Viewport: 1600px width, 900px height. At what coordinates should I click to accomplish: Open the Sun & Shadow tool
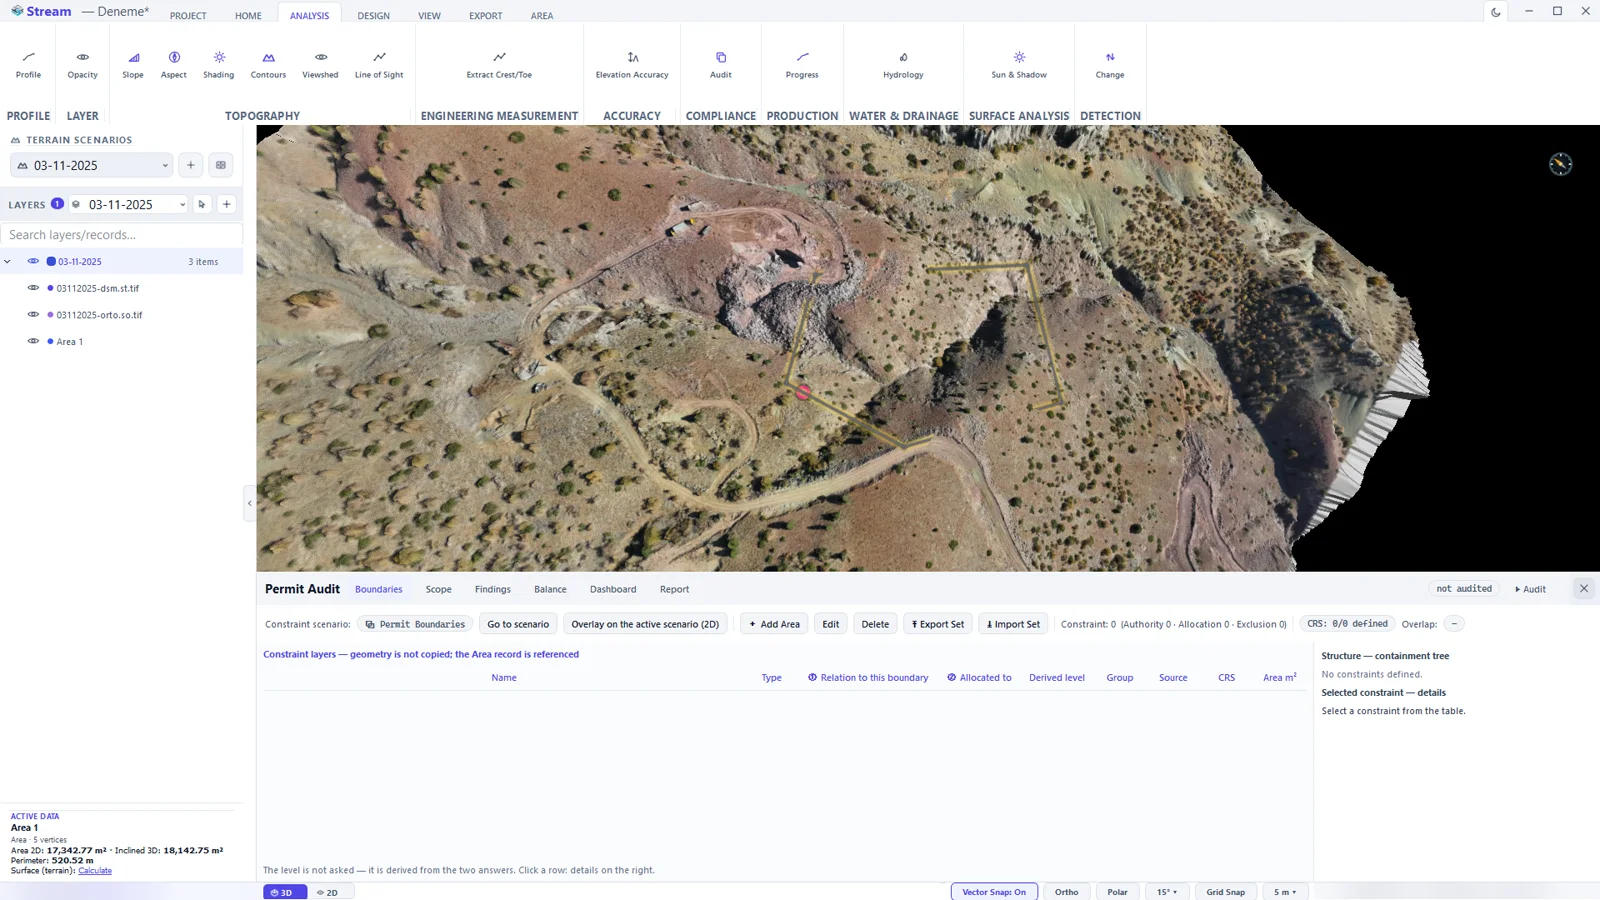[x=1019, y=64]
